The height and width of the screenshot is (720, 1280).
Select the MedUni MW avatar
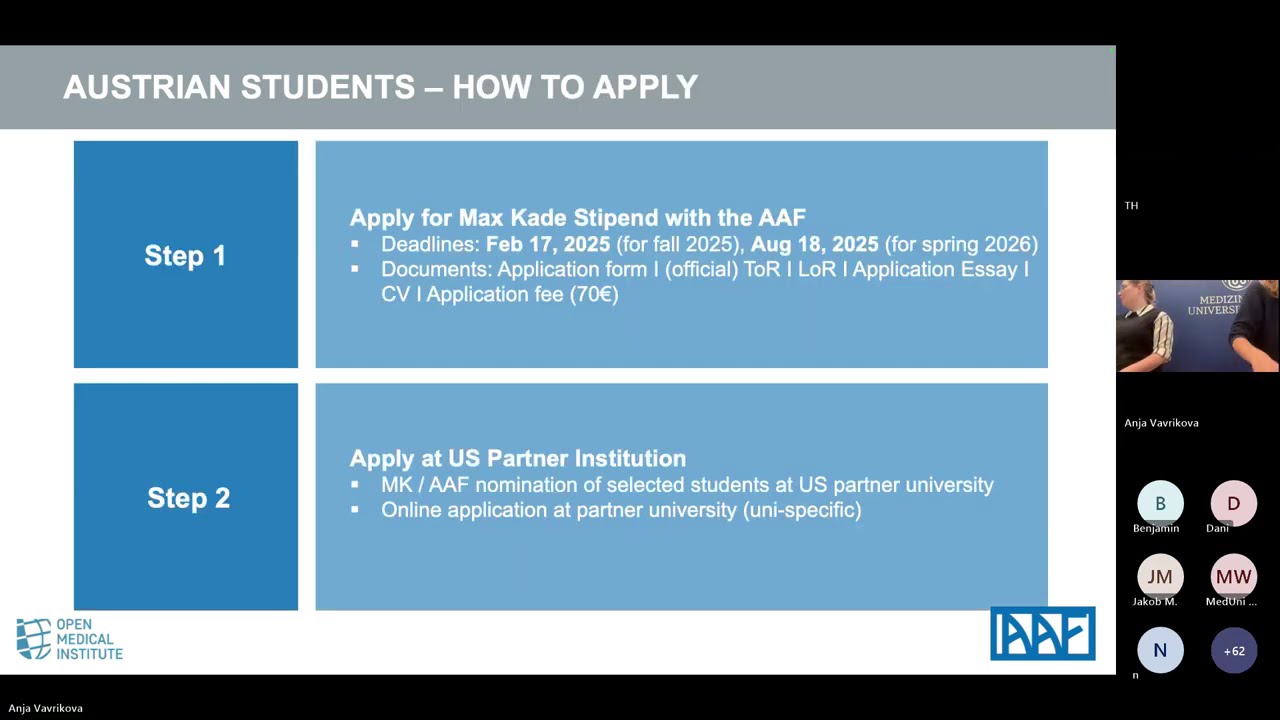tap(1233, 577)
